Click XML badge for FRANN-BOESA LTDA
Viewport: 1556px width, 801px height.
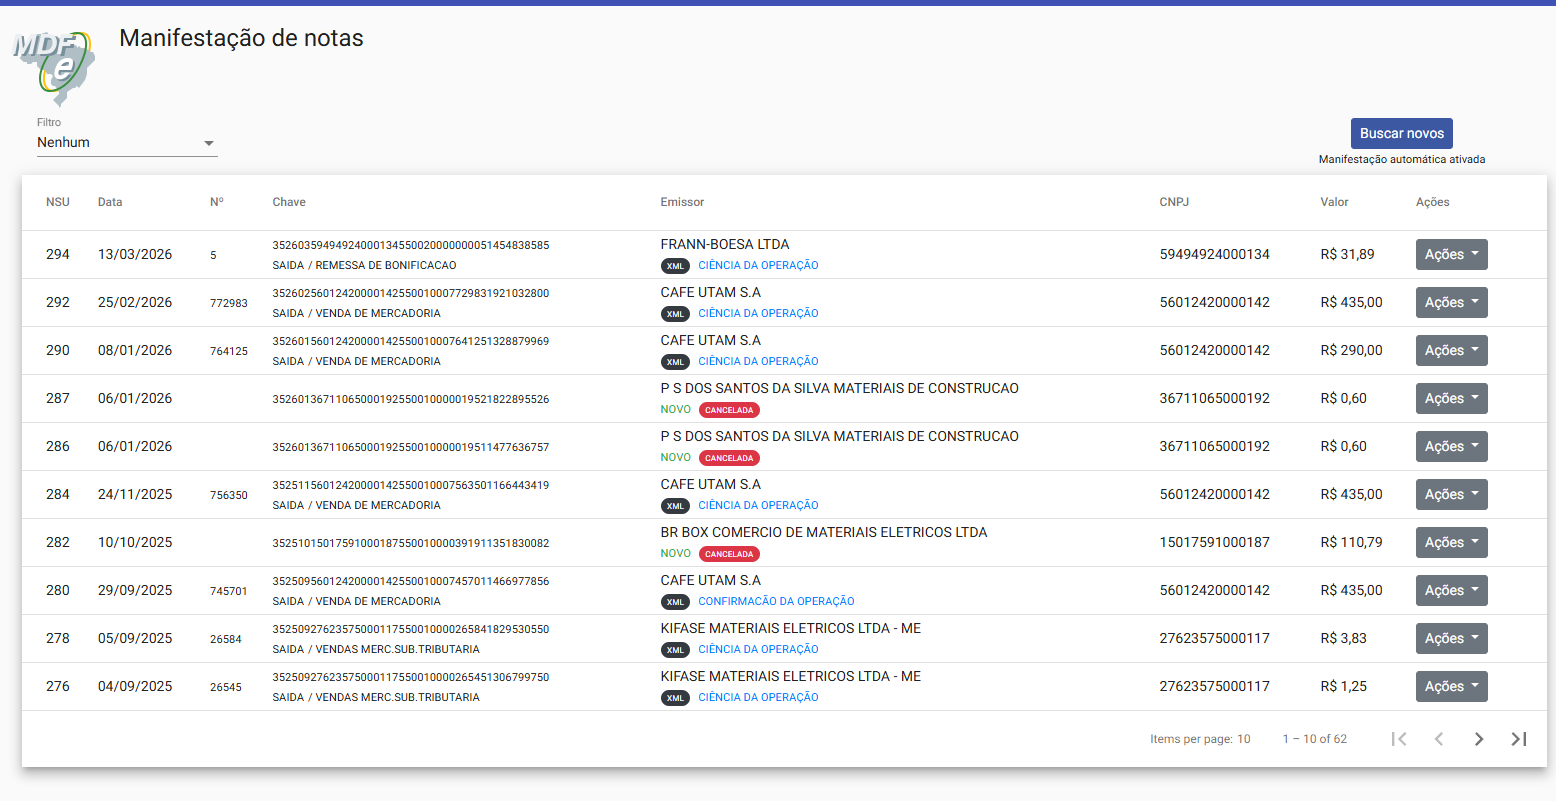pos(675,266)
